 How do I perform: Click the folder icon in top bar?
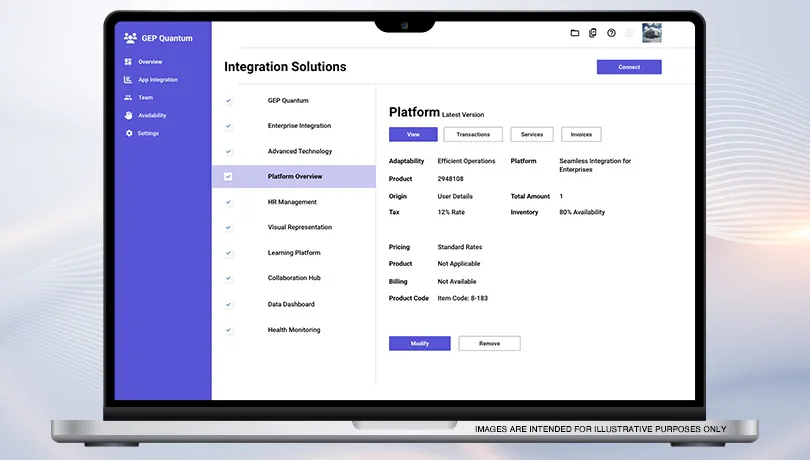coord(575,33)
